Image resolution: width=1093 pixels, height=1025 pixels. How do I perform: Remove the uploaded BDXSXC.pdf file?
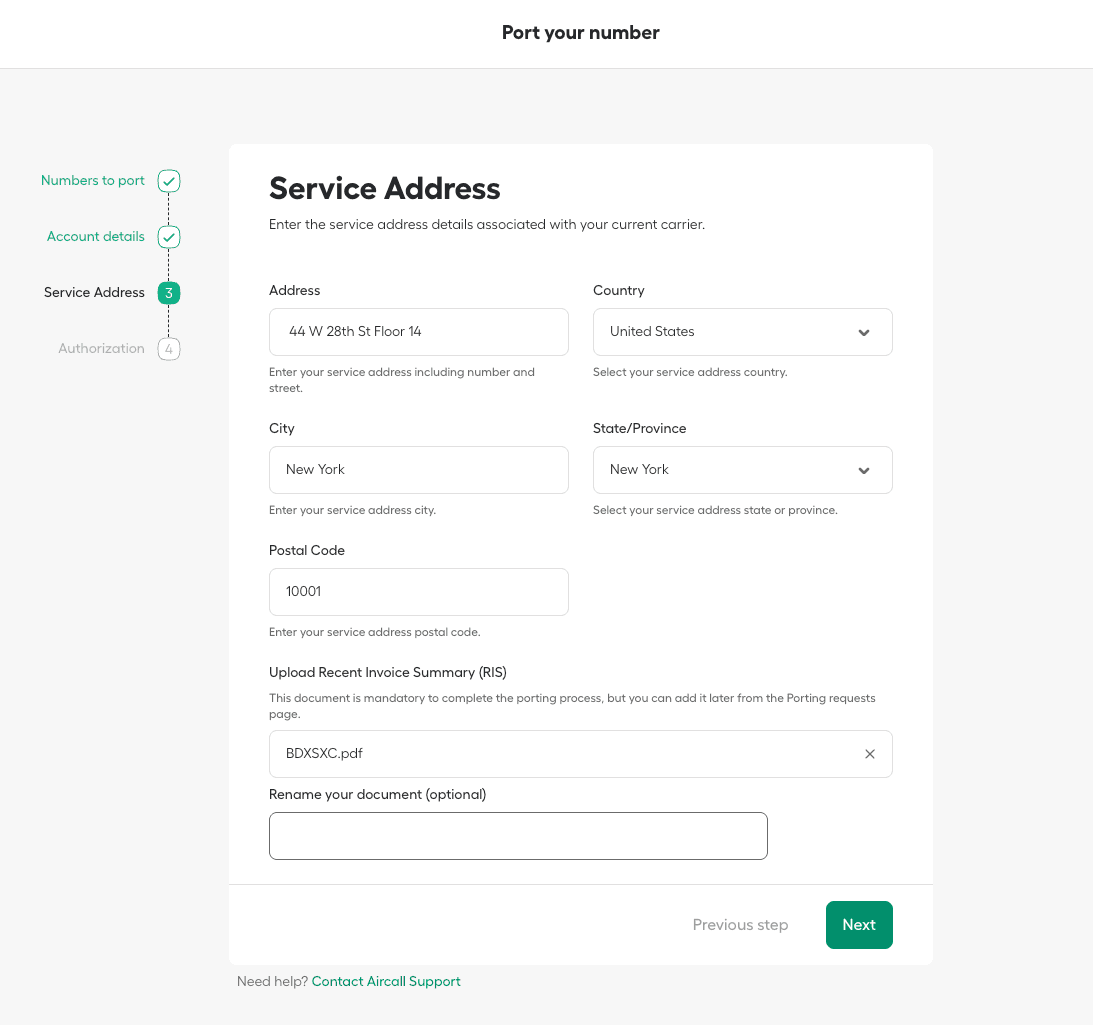869,754
